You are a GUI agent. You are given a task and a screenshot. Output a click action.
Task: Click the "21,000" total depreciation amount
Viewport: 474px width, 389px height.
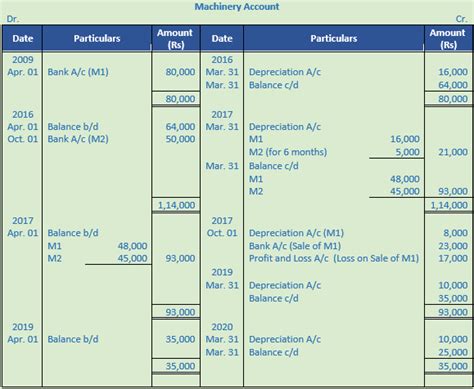pyautogui.click(x=453, y=152)
